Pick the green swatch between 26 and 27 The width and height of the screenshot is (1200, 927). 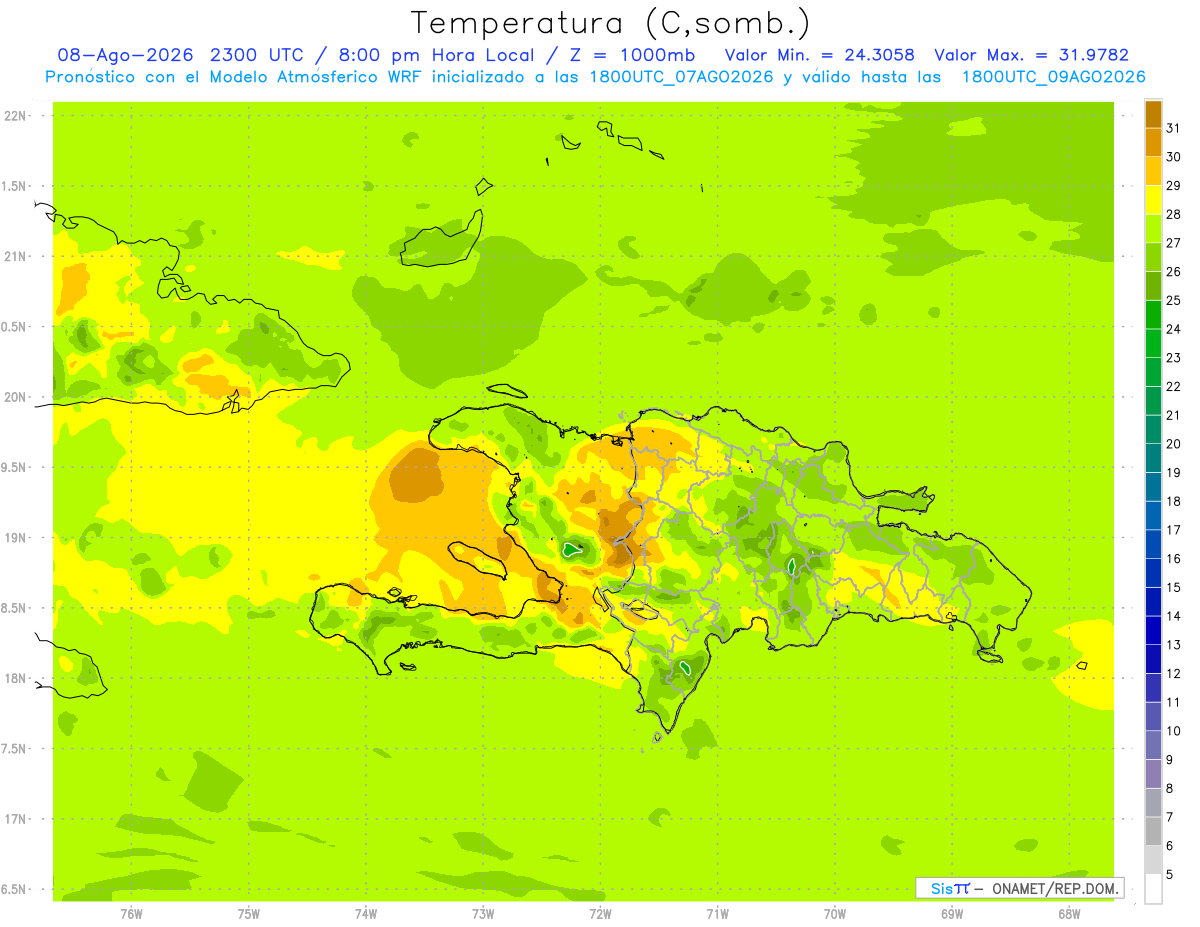coord(1154,257)
